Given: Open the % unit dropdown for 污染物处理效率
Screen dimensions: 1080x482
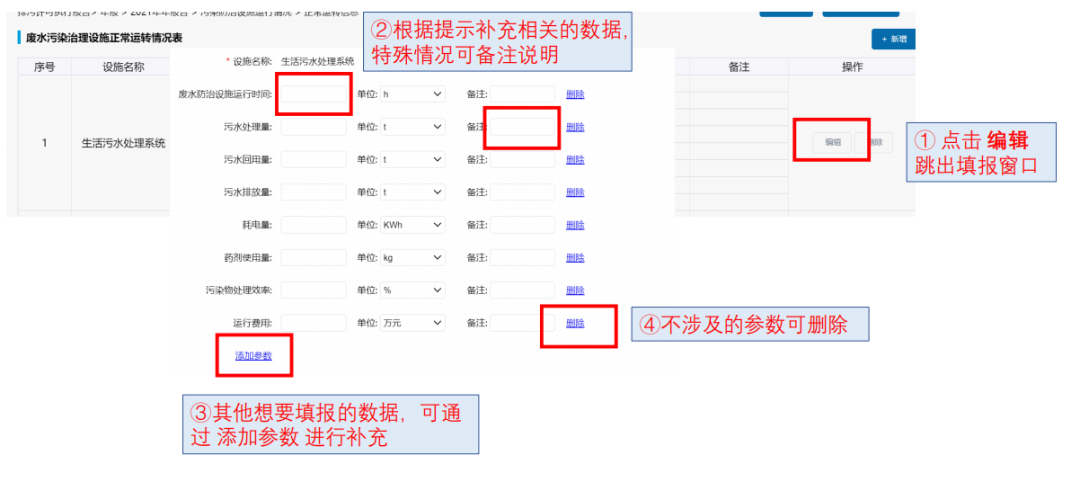Looking at the screenshot, I should [x=413, y=290].
